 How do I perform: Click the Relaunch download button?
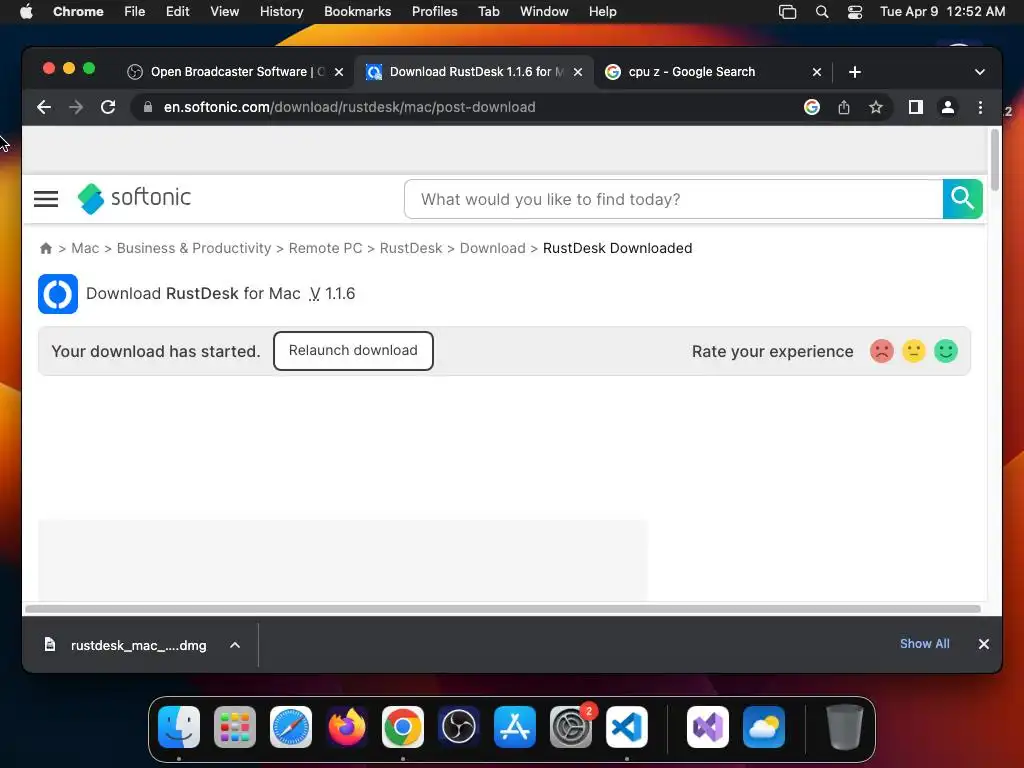[353, 351]
